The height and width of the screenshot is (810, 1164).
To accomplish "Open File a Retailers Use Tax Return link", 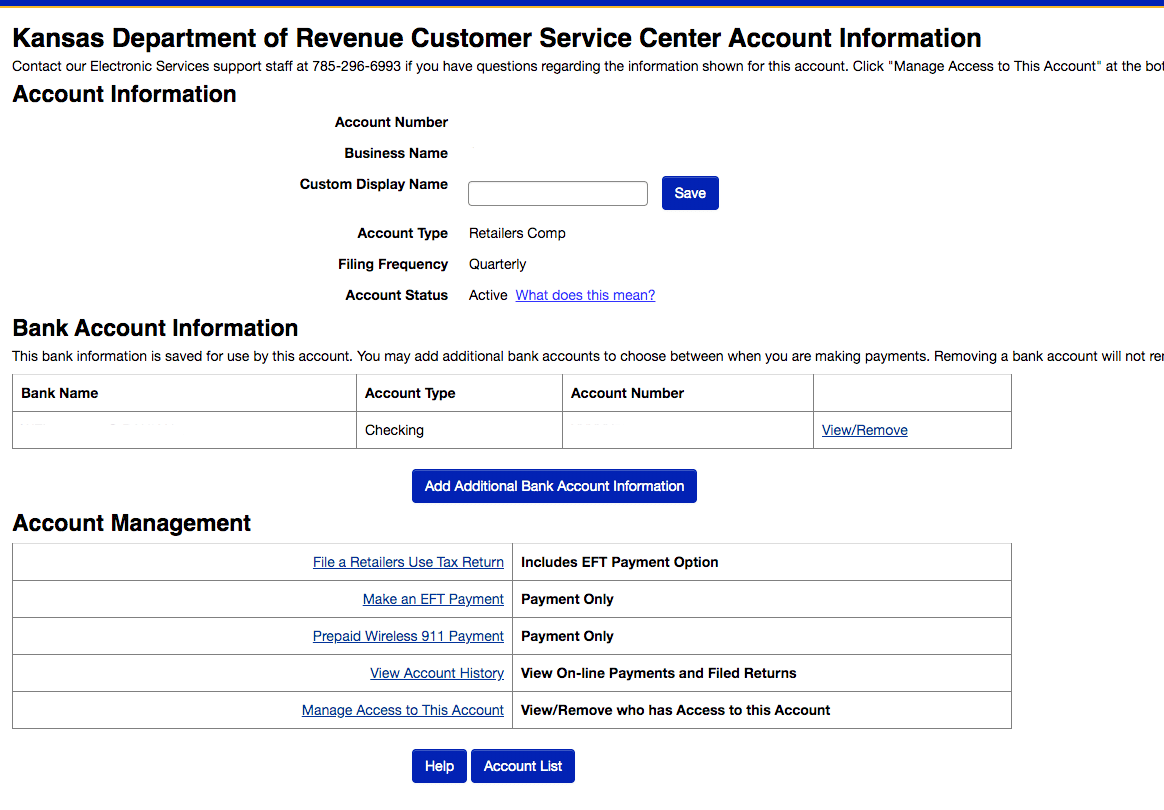I will coord(408,562).
